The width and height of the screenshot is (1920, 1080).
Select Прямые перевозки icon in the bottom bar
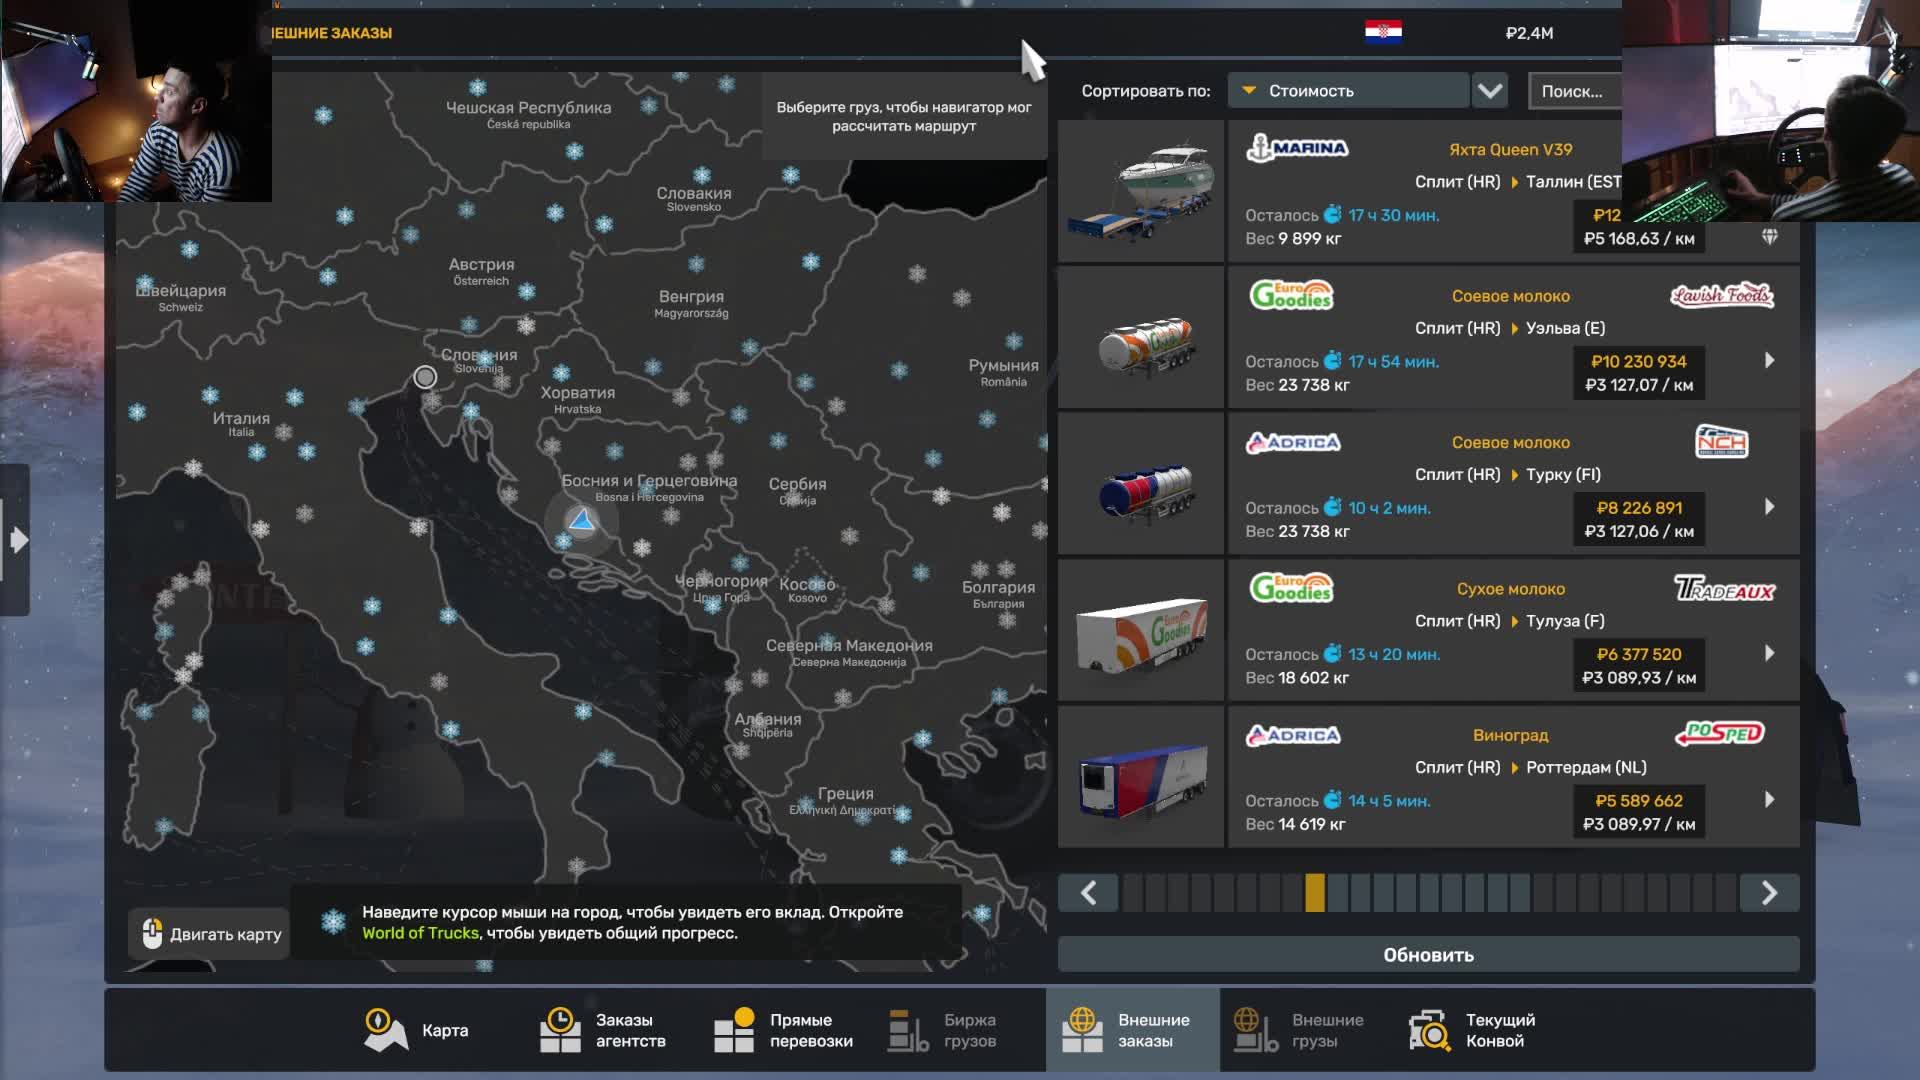click(734, 1030)
